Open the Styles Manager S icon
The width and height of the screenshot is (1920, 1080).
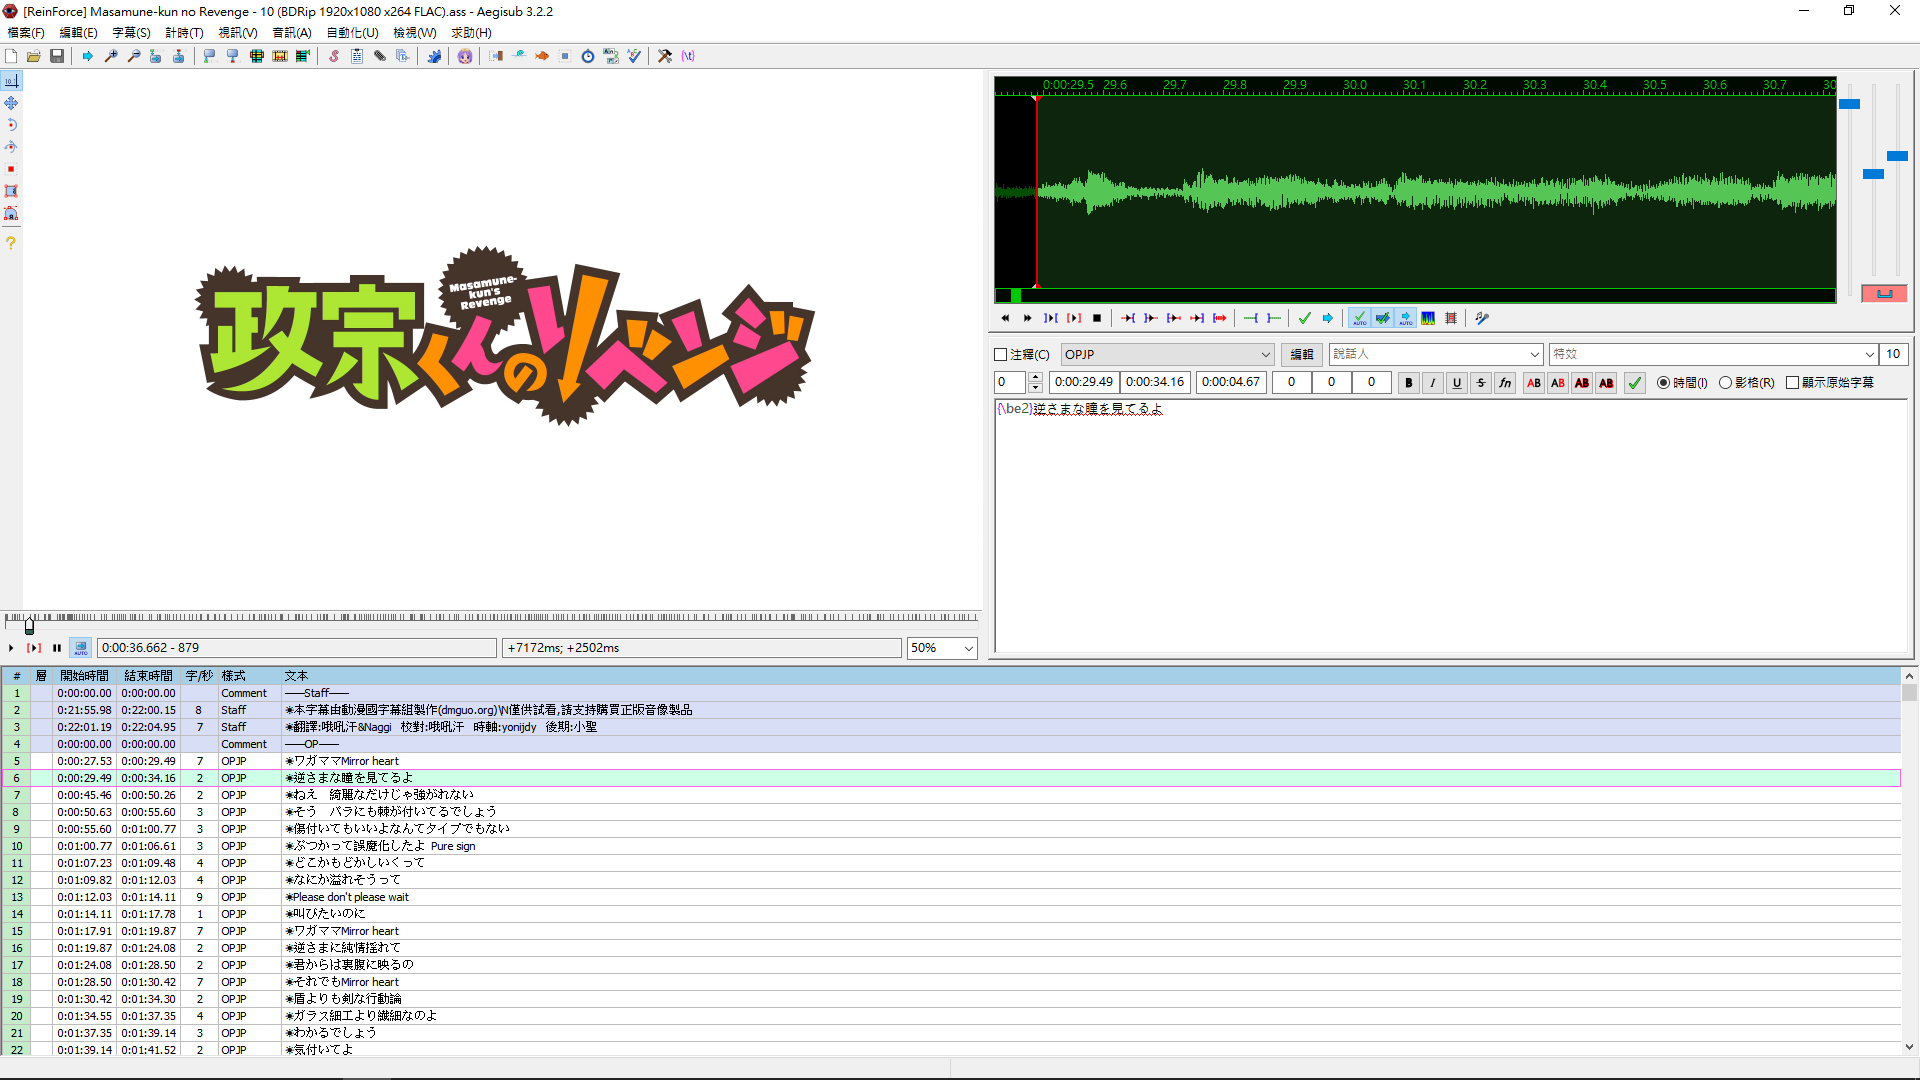click(334, 56)
